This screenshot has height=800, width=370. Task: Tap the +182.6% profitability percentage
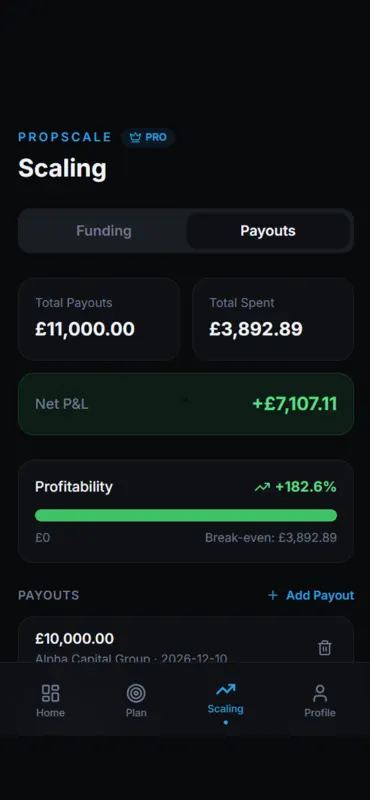306,487
